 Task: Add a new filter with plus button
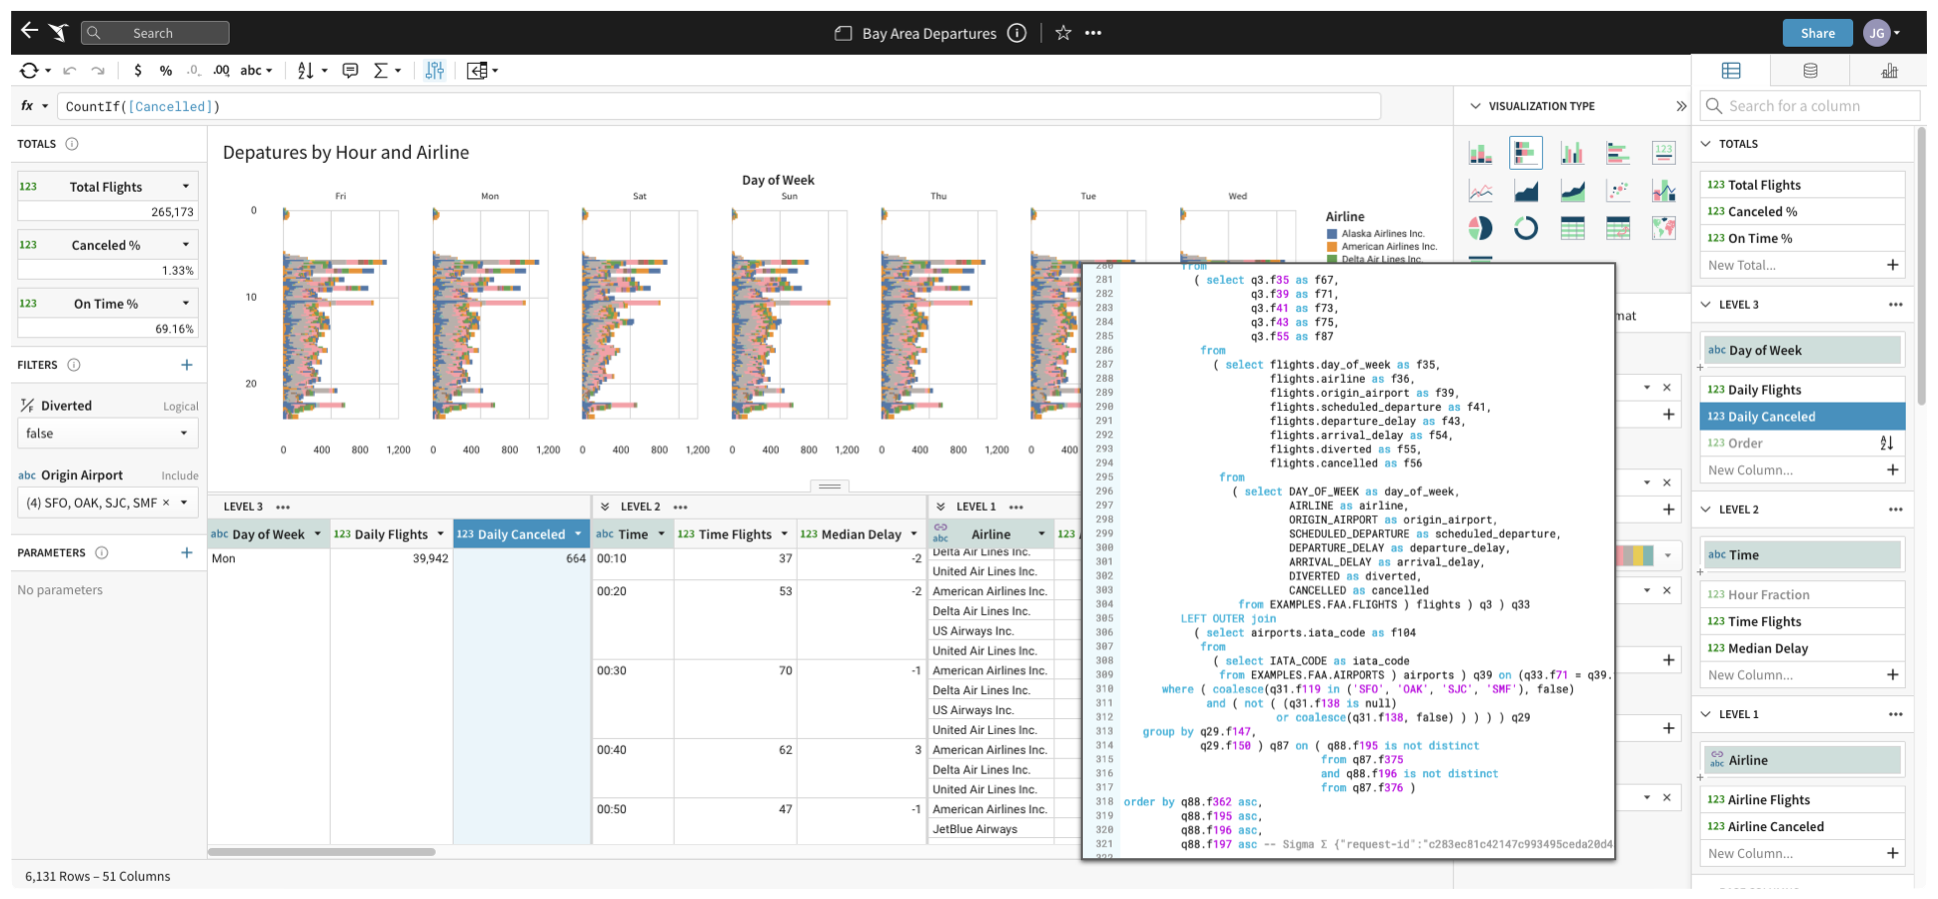tap(186, 365)
